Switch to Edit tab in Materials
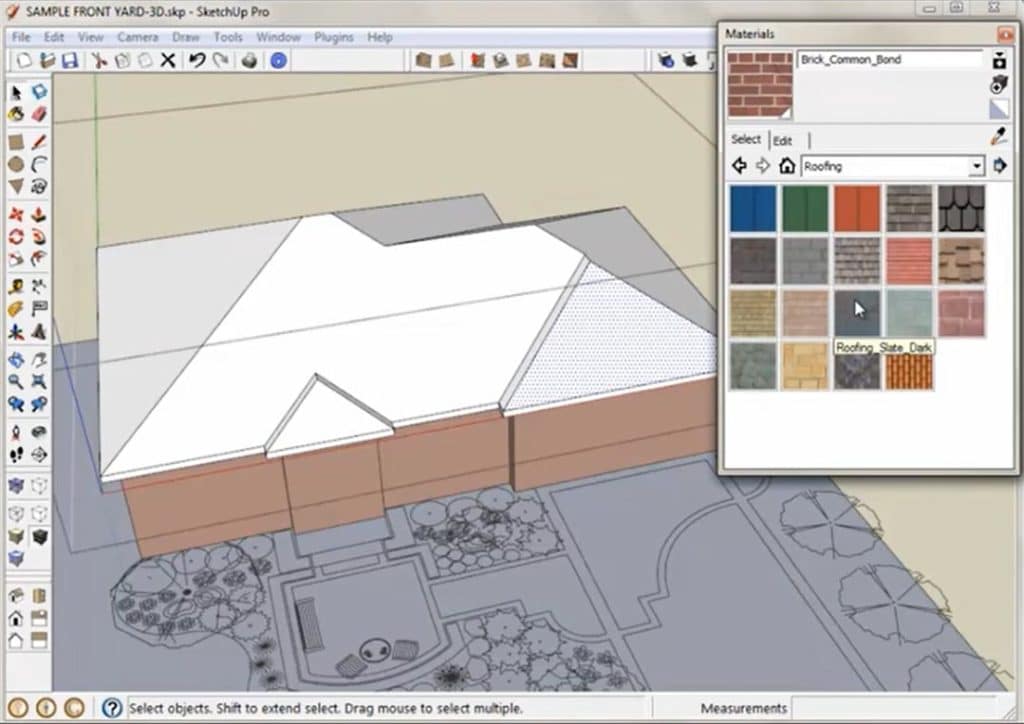 (782, 140)
